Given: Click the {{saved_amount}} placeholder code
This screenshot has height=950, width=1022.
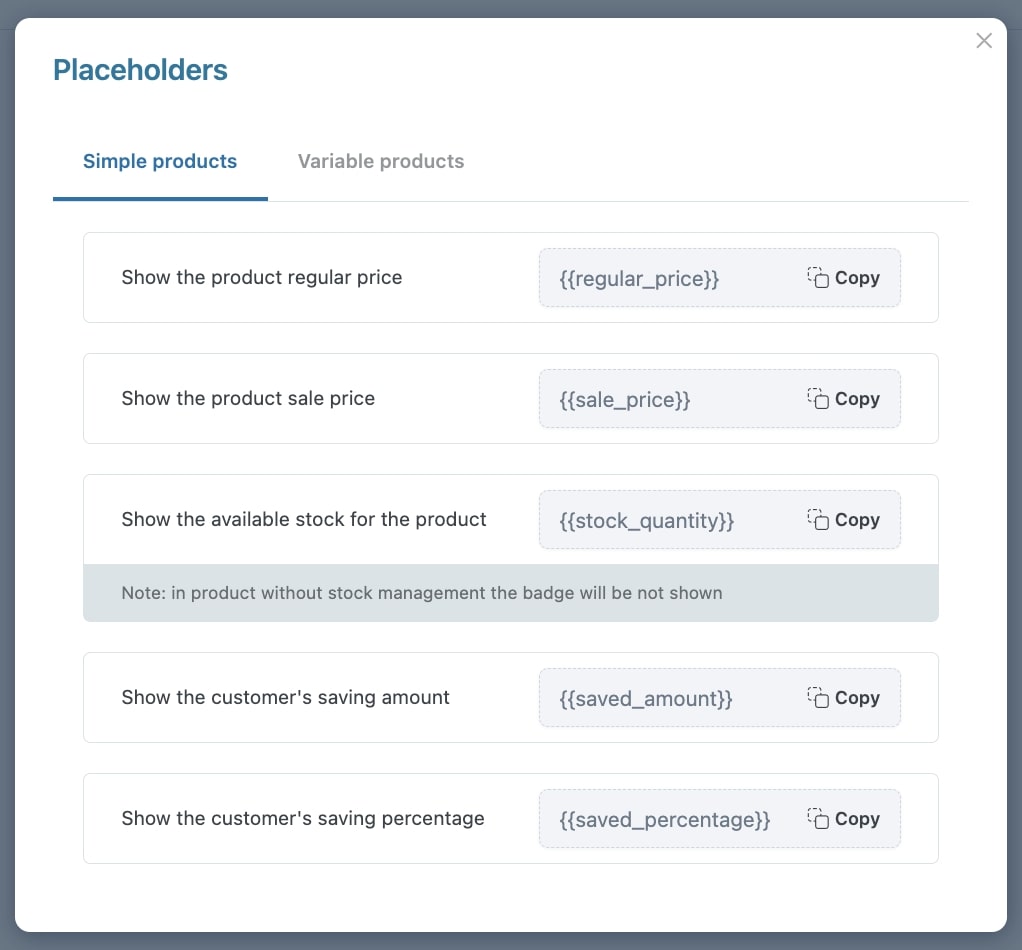Looking at the screenshot, I should point(646,699).
